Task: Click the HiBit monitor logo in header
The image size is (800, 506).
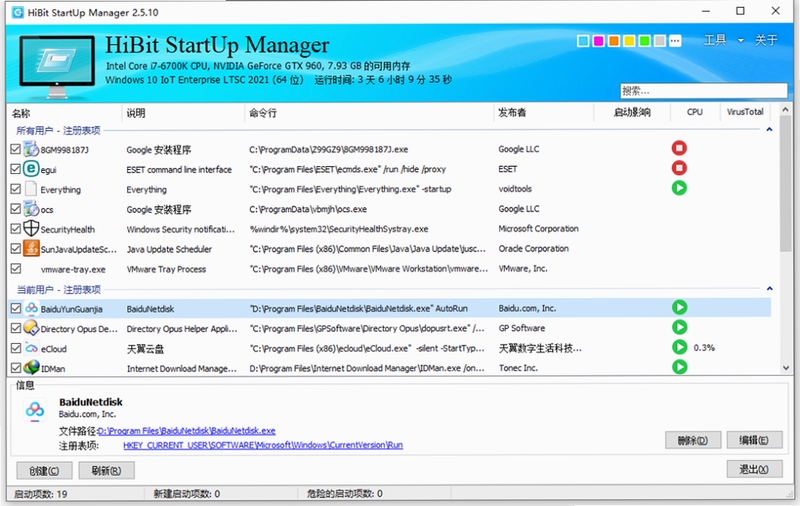Action: (x=57, y=66)
